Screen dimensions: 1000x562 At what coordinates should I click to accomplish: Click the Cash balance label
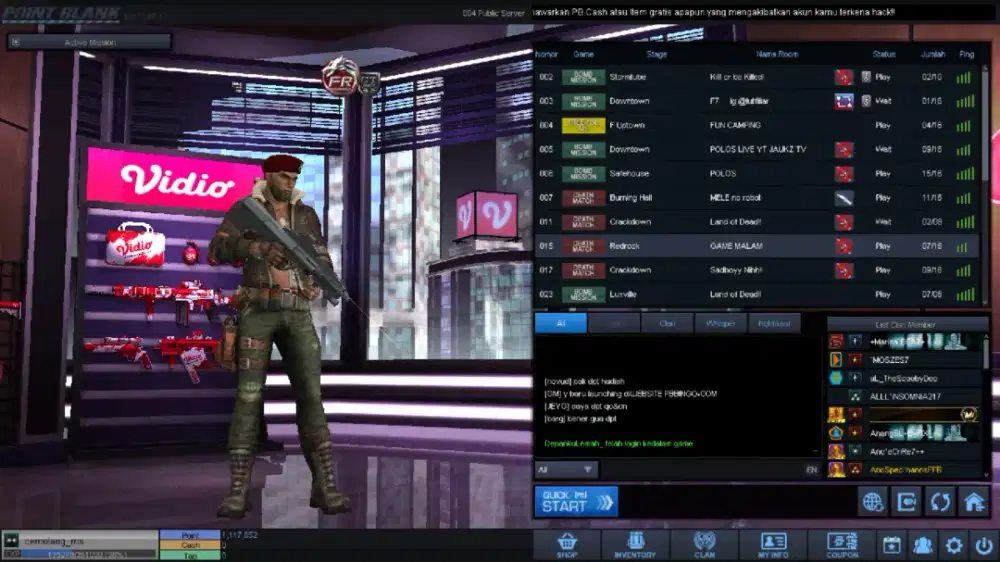pos(190,546)
